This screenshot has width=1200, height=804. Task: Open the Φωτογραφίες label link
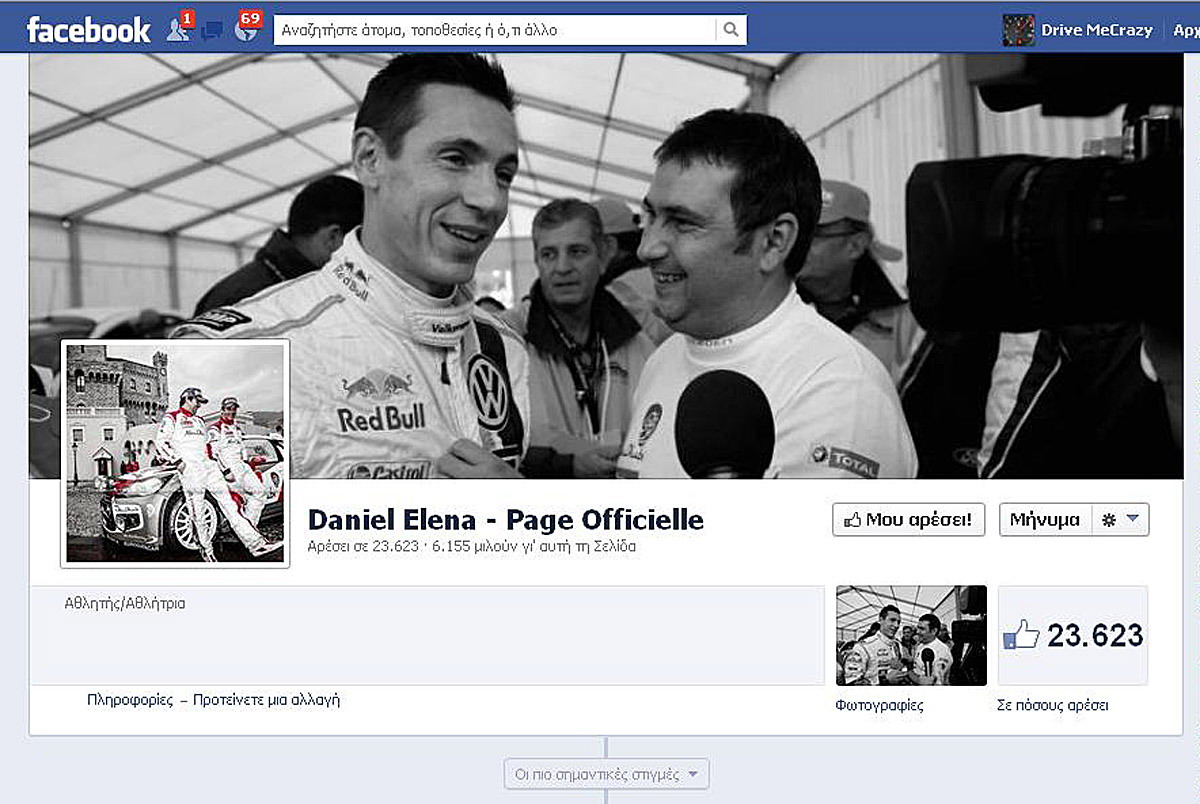(879, 706)
